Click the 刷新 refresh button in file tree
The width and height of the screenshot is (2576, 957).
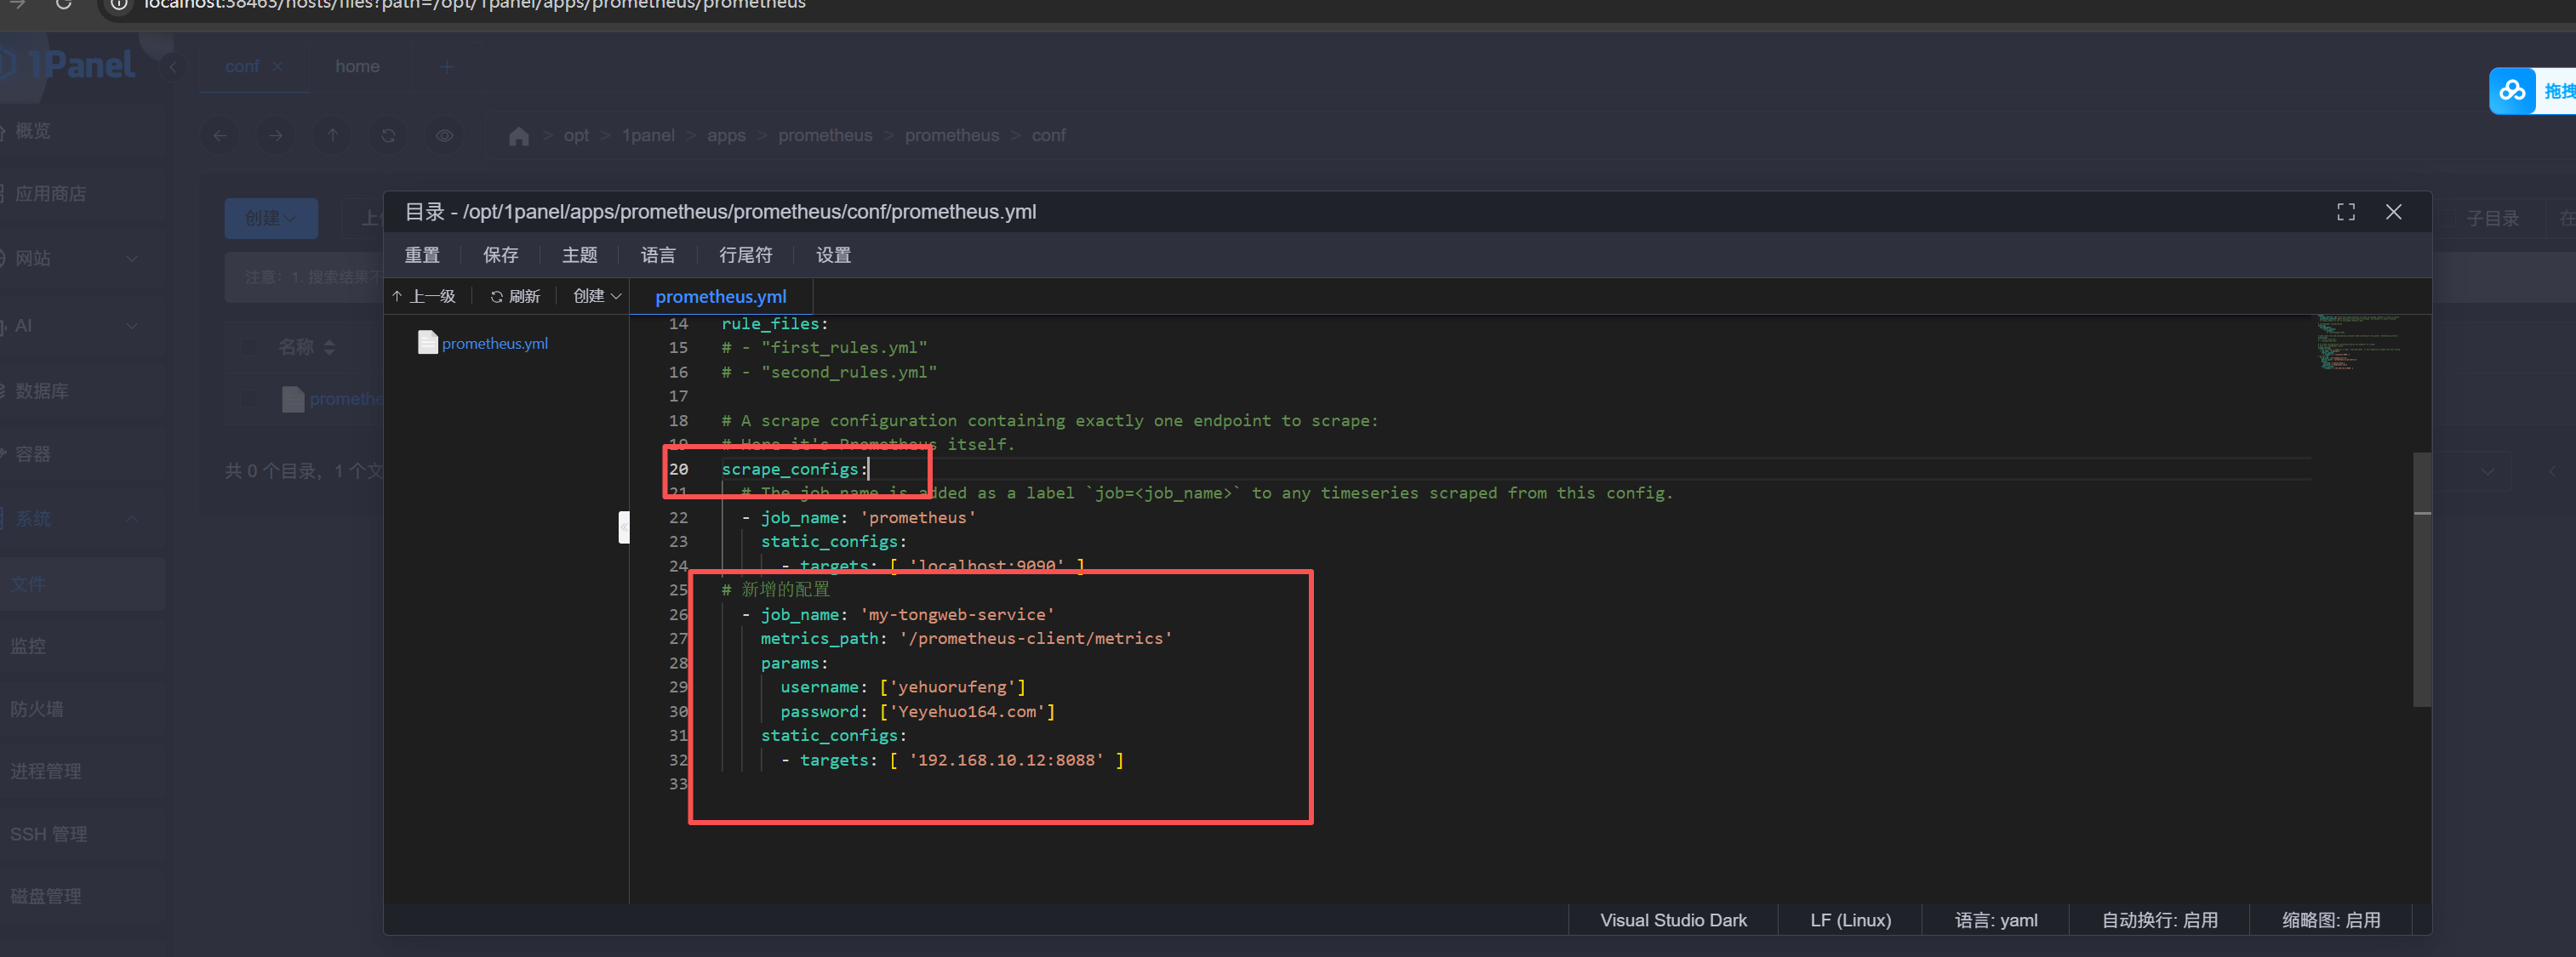click(x=515, y=296)
